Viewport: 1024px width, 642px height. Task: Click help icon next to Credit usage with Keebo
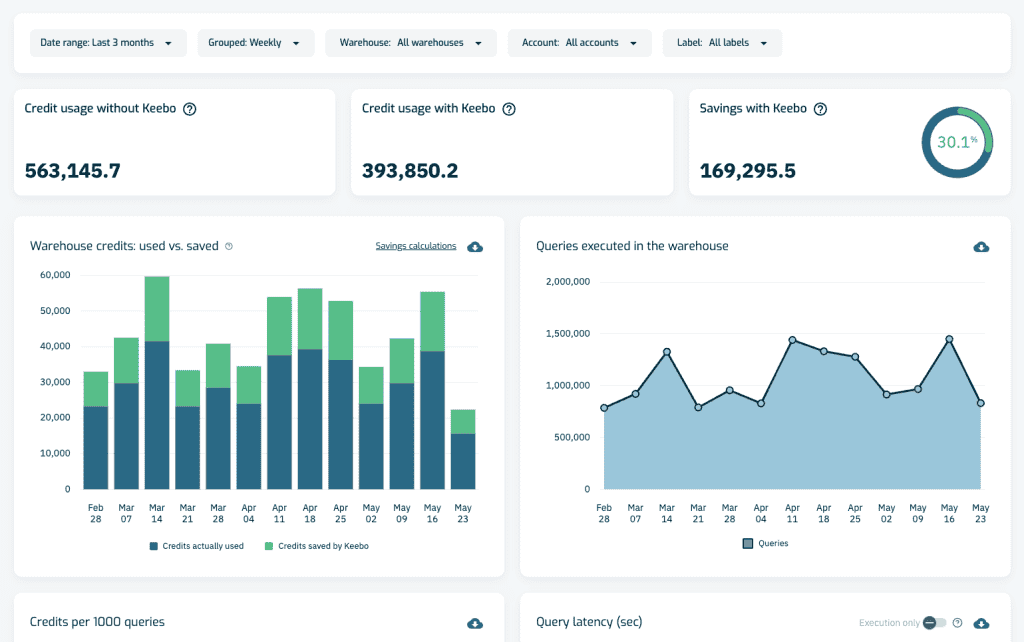509,109
